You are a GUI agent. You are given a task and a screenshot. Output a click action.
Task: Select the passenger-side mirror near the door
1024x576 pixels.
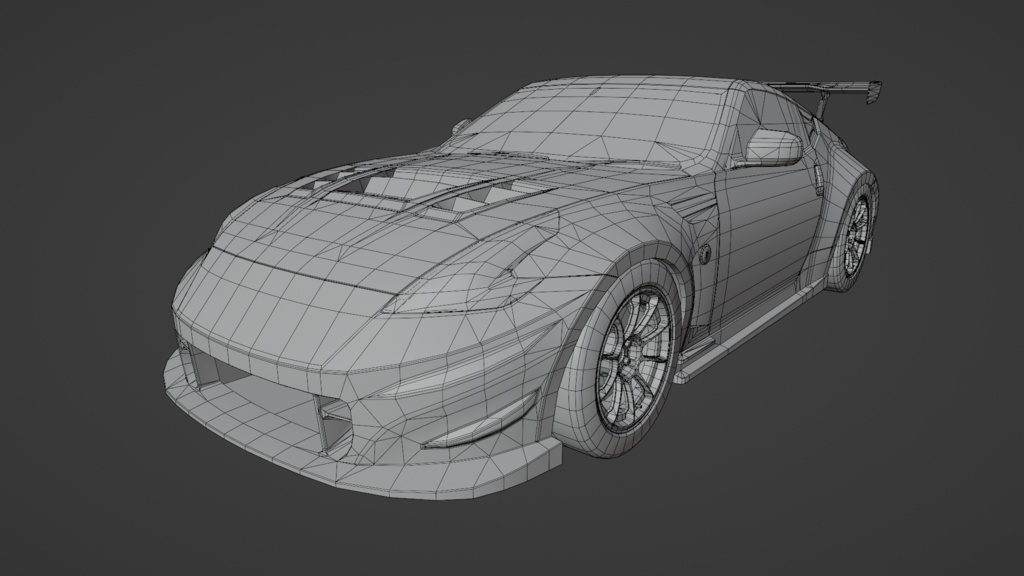click(x=773, y=146)
